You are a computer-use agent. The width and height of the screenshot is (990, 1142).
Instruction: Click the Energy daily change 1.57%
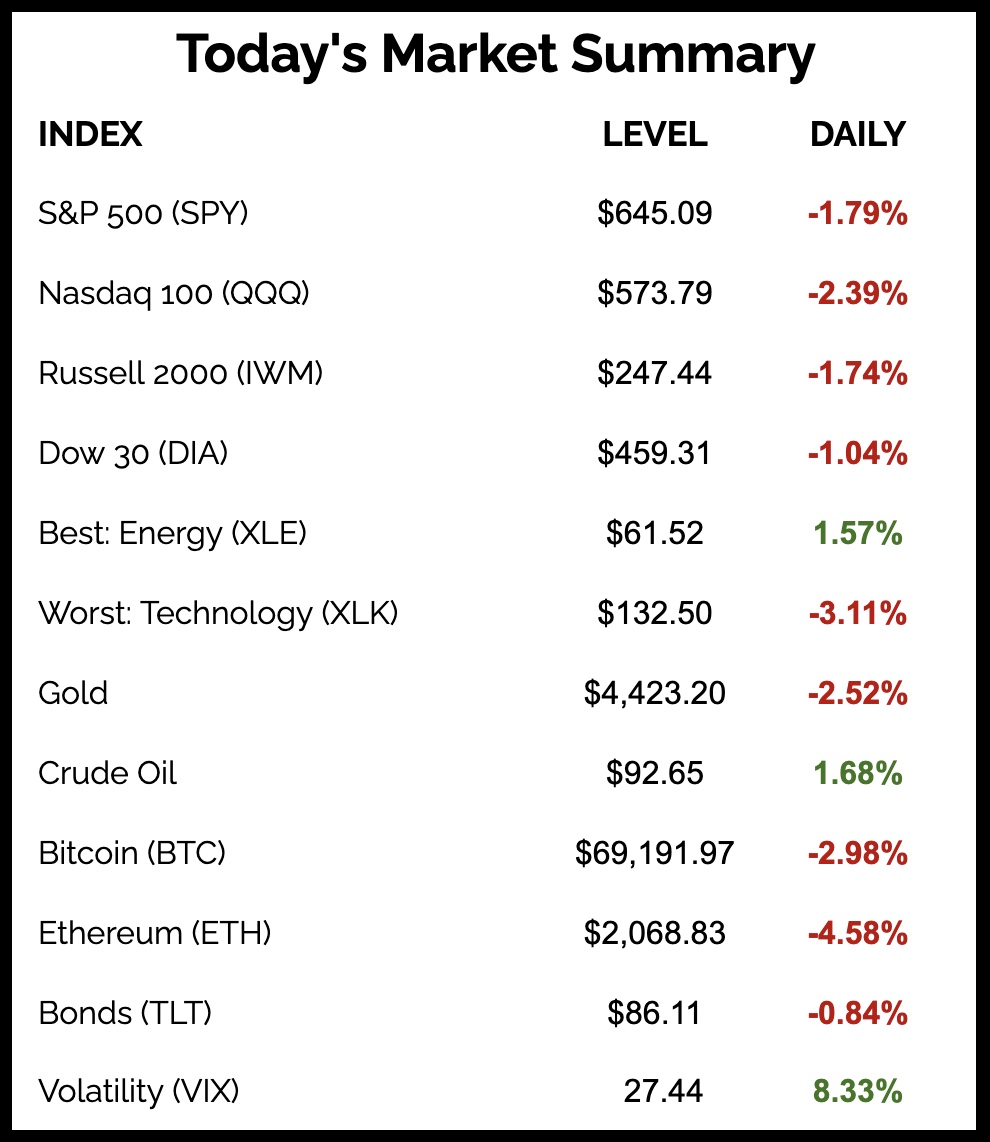point(857,533)
